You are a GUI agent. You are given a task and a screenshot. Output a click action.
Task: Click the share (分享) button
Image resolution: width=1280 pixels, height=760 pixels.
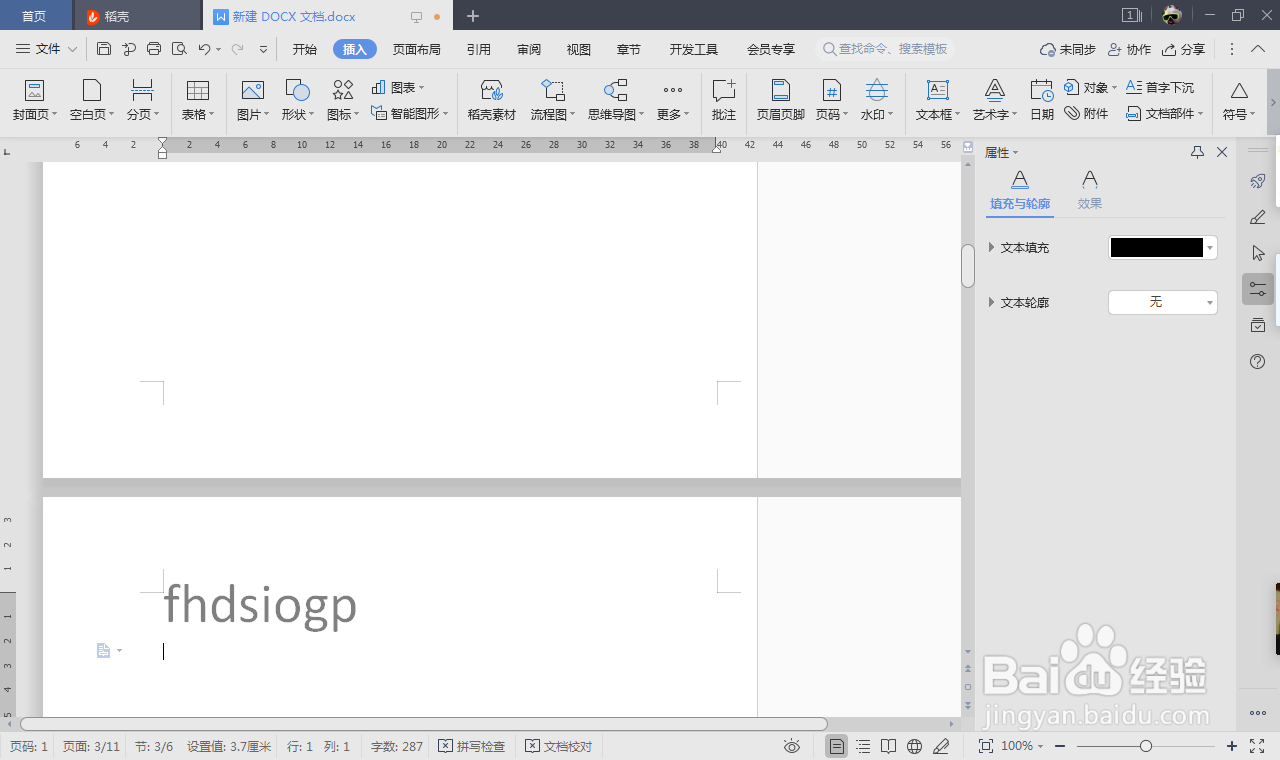(x=1183, y=49)
